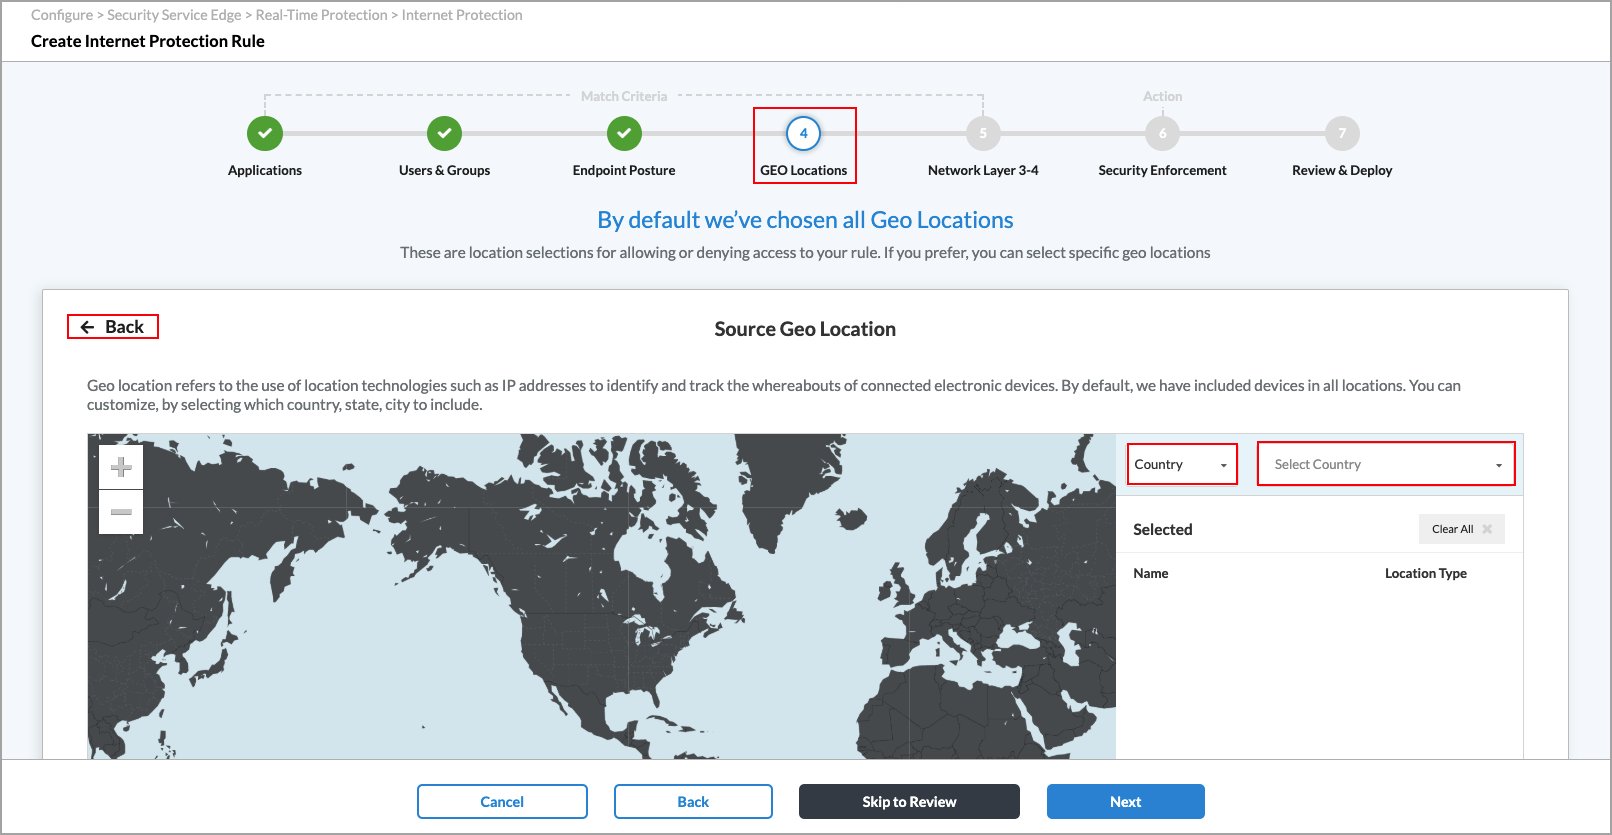Click the Users & Groups step checkmark circle
The width and height of the screenshot is (1612, 835).
click(x=444, y=133)
